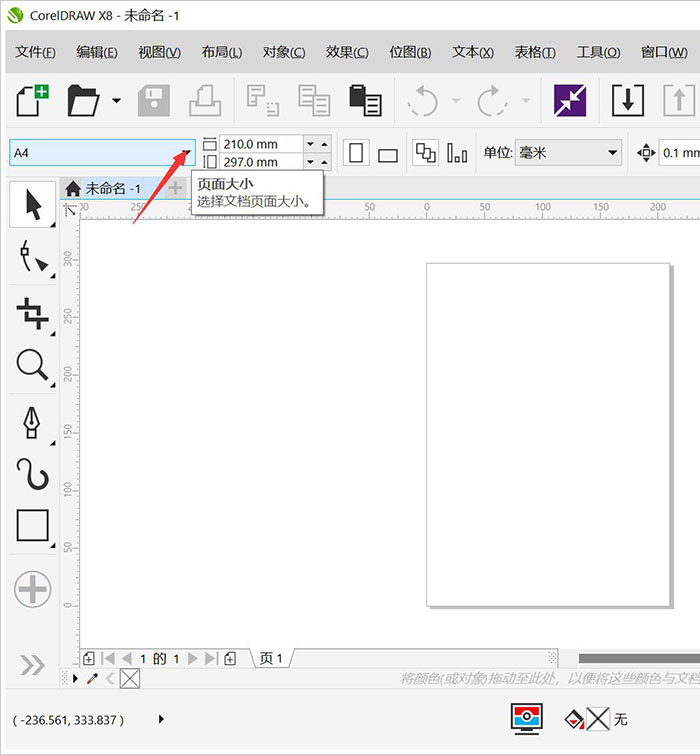Screen dimensions: 700x755
Task: Open the units dropdown showing 毫米
Action: [x=568, y=153]
